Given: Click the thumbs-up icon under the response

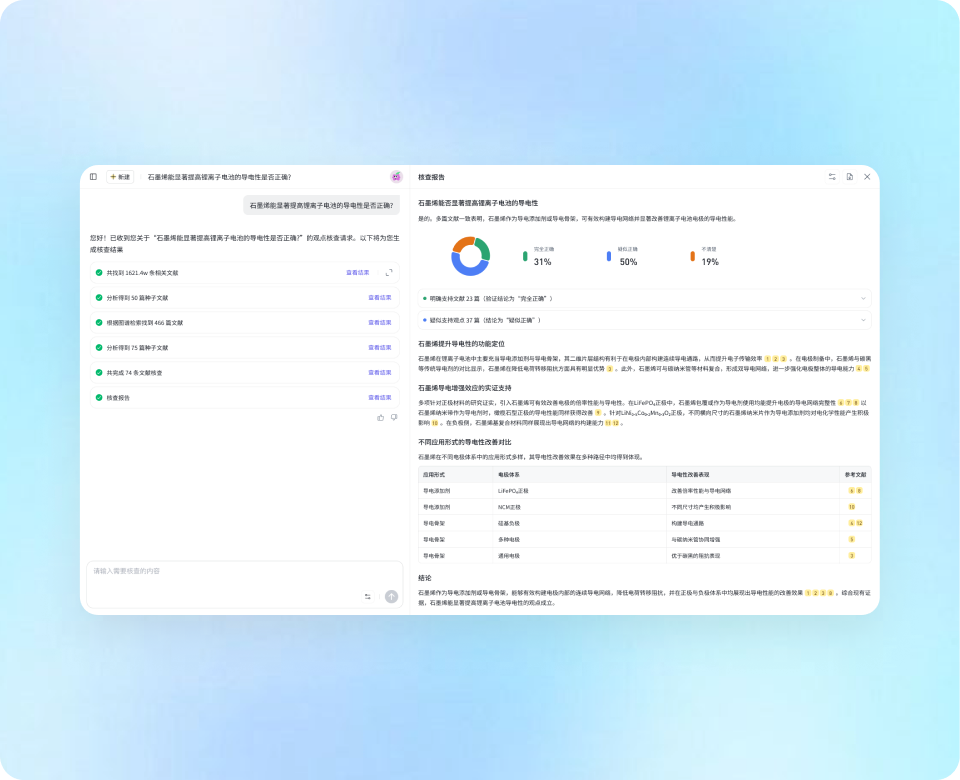Looking at the screenshot, I should [x=381, y=418].
